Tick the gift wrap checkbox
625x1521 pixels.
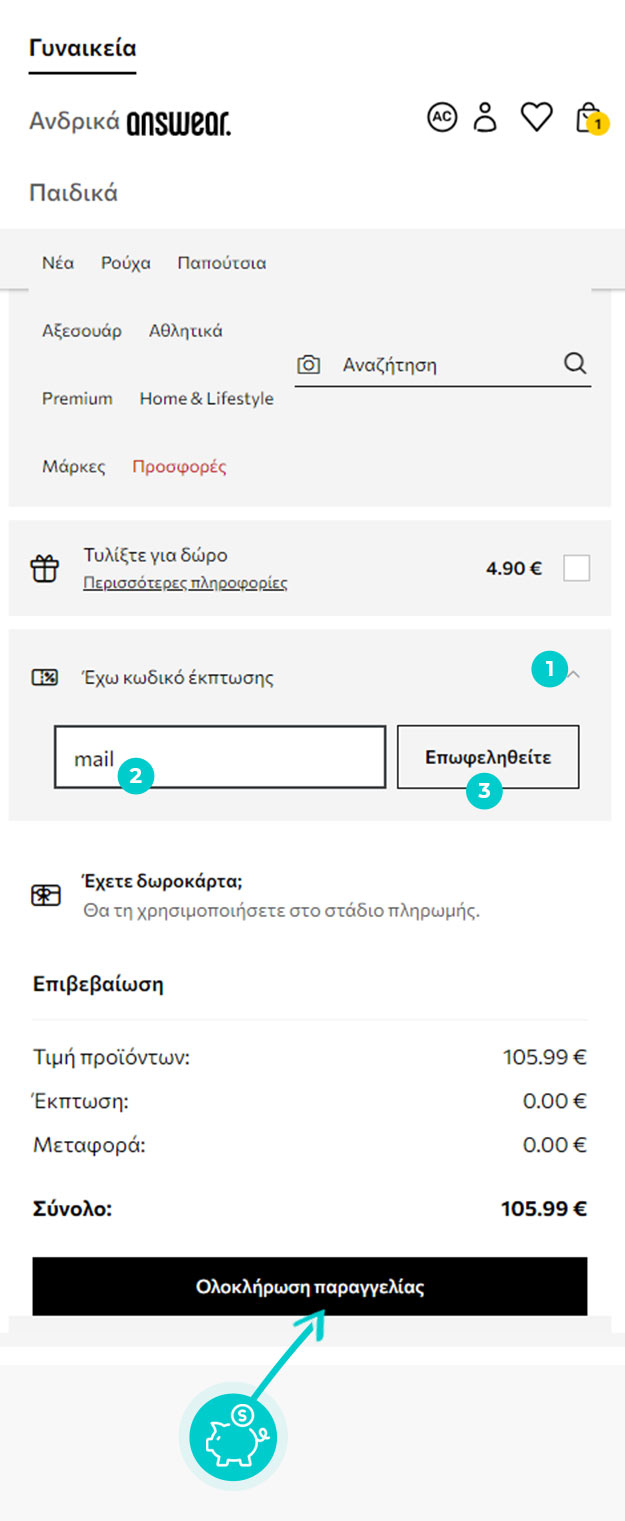click(577, 568)
